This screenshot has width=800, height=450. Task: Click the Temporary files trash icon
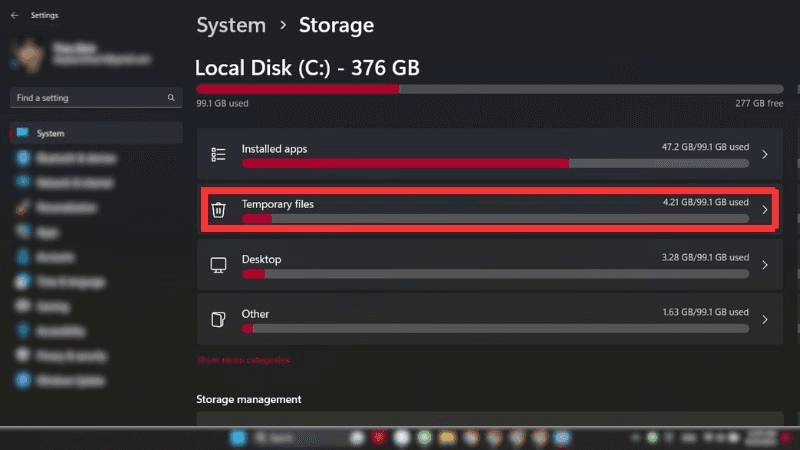[x=218, y=210]
